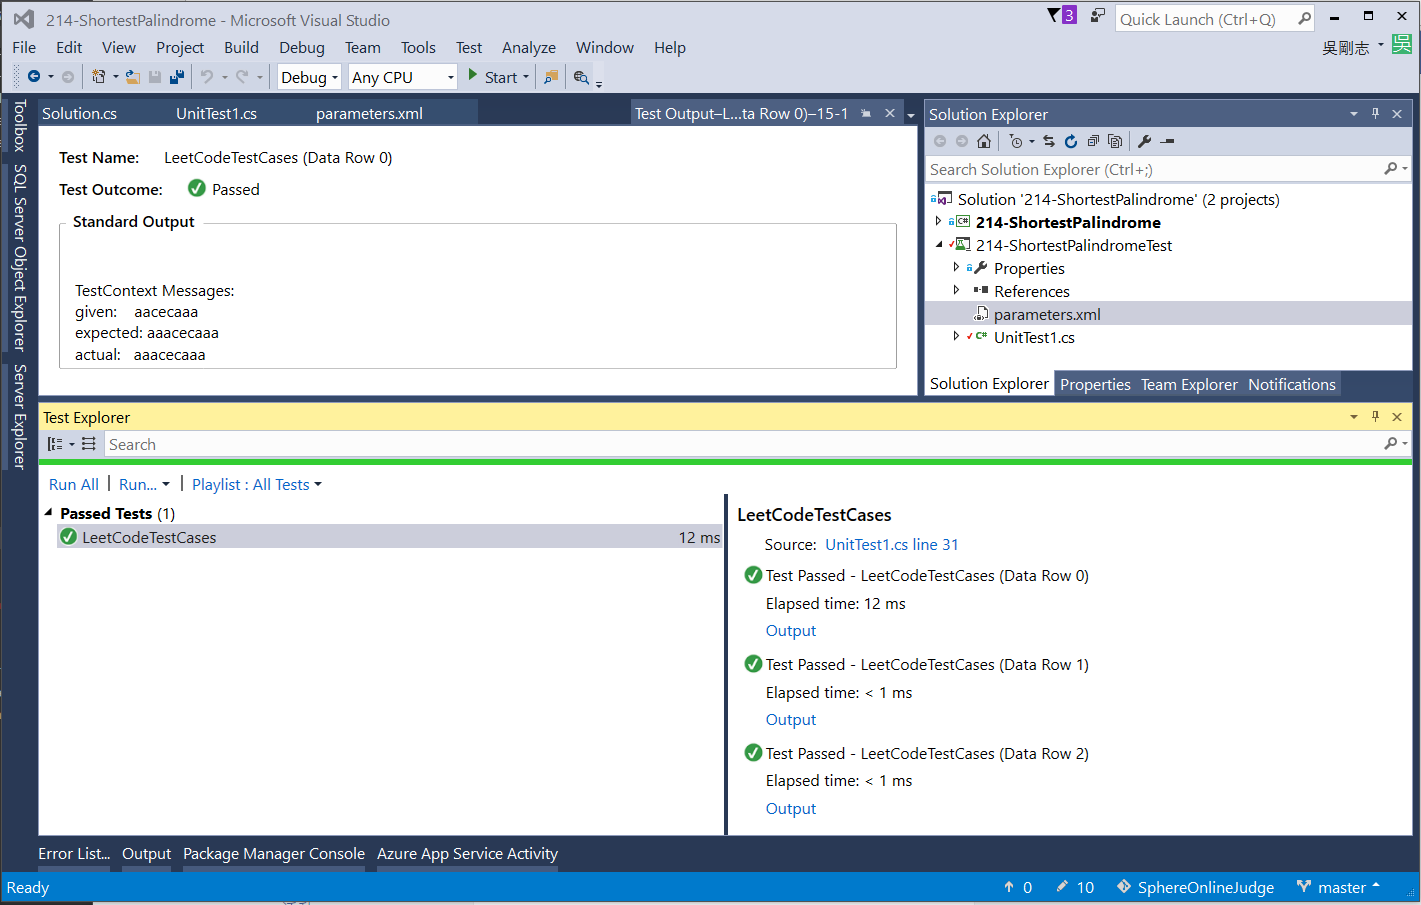Collapse the Passed Tests group
Image resolution: width=1421 pixels, height=905 pixels.
point(48,513)
